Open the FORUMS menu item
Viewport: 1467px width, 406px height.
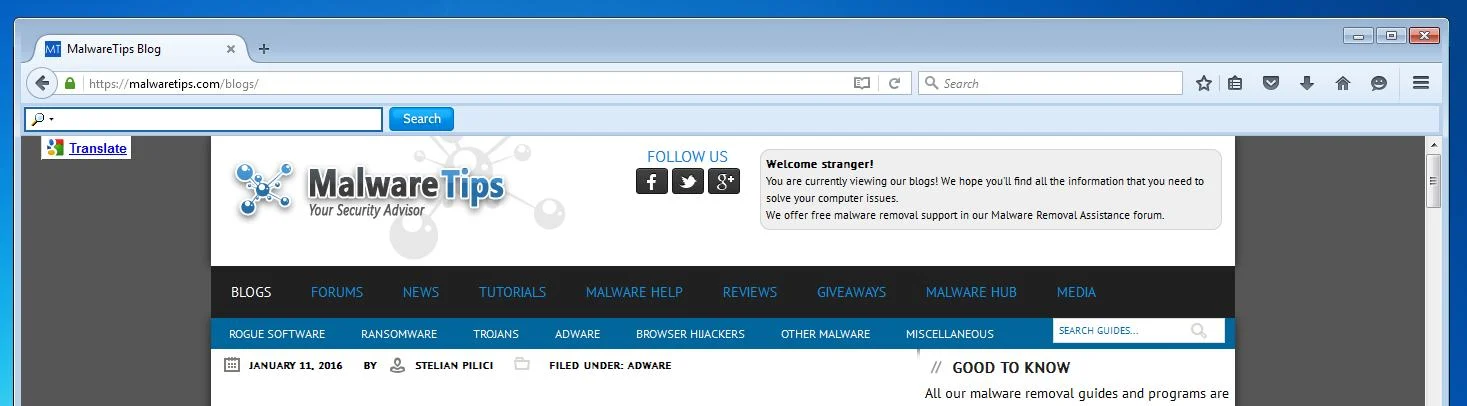pos(337,292)
